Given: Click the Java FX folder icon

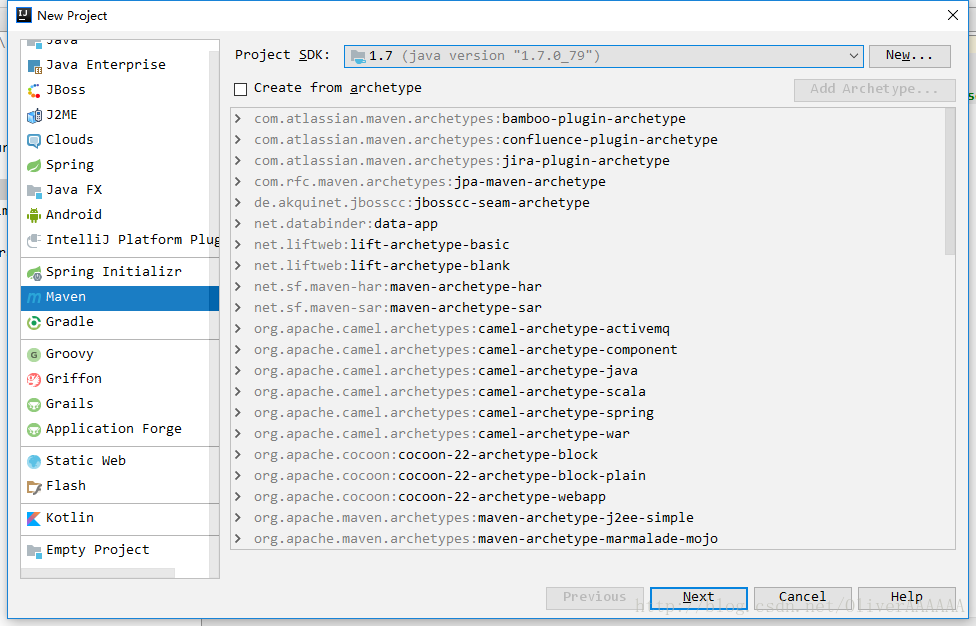Looking at the screenshot, I should click(34, 190).
